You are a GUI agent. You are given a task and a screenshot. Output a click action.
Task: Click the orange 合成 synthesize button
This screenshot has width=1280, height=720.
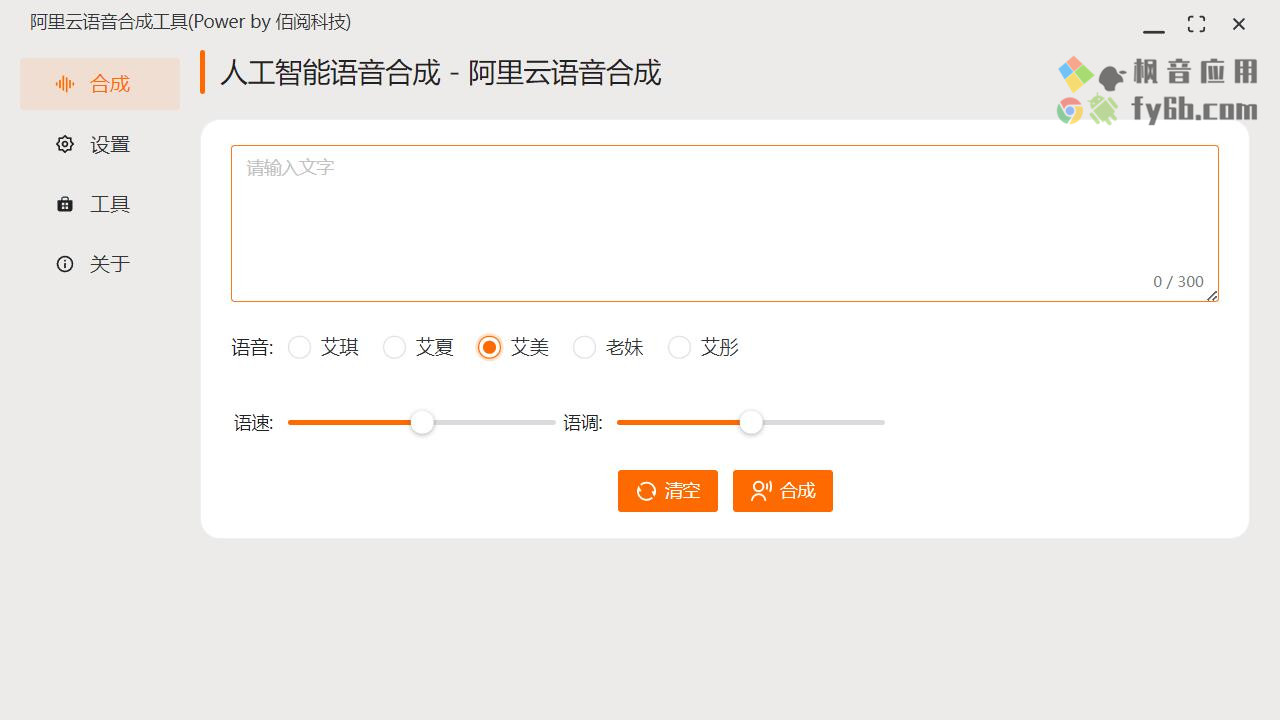tap(783, 491)
